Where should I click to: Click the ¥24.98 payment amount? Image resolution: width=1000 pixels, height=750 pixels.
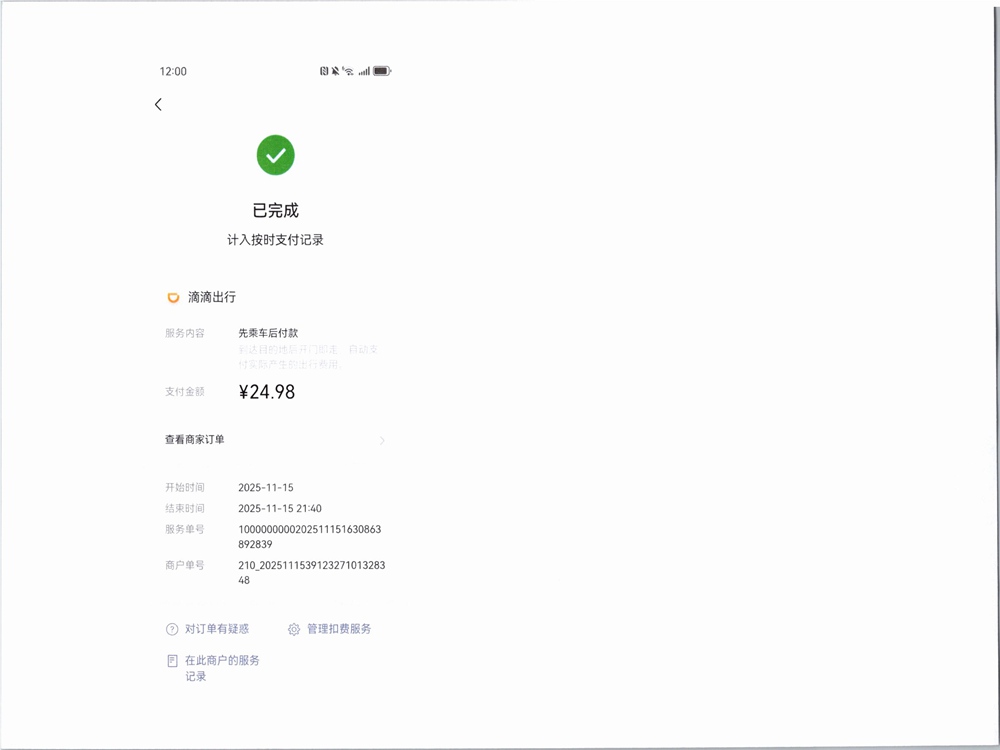pos(267,392)
